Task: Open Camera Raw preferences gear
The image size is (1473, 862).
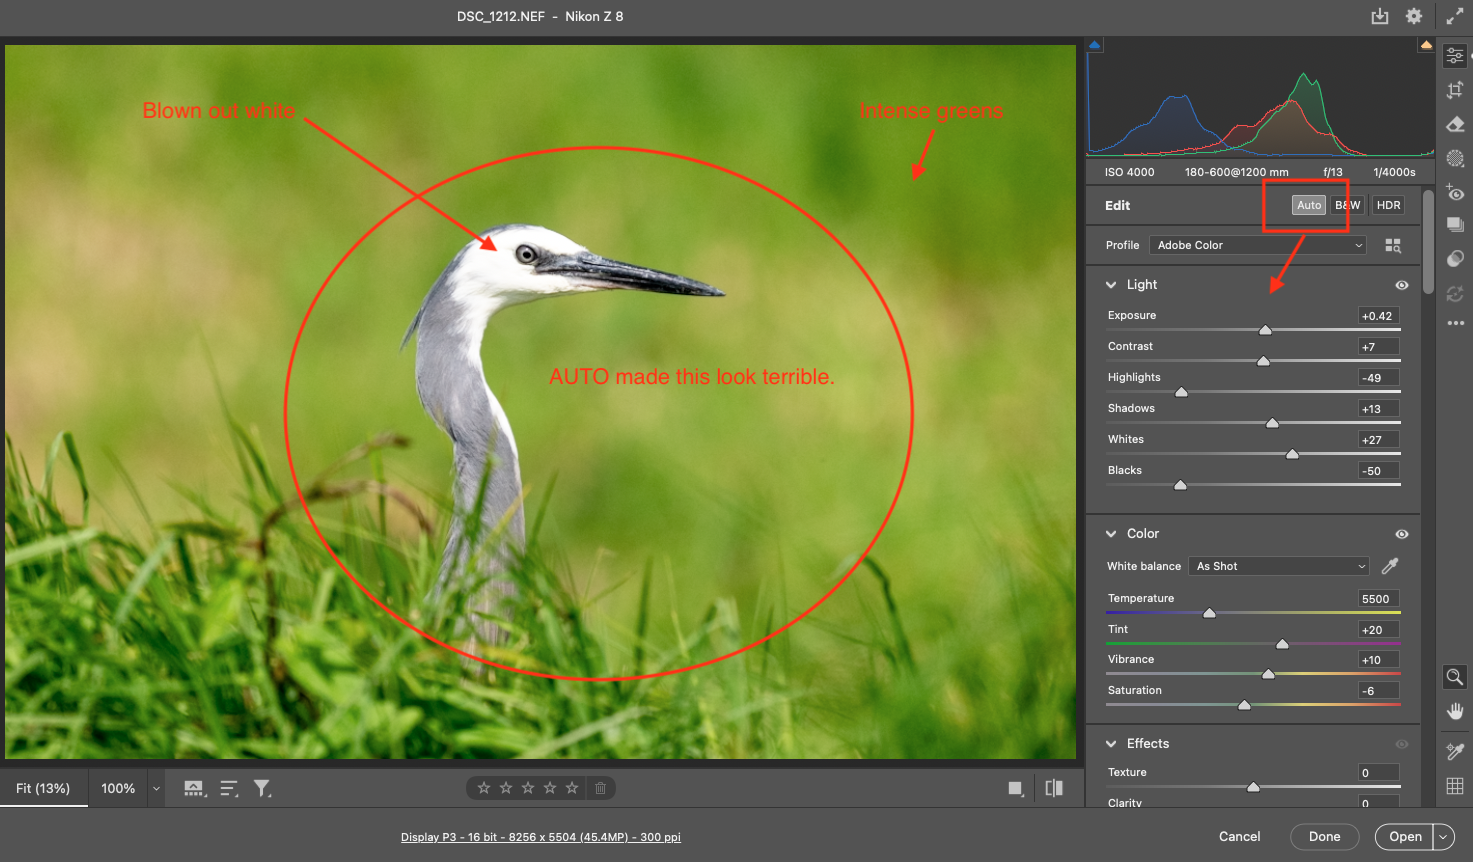Action: [1414, 16]
